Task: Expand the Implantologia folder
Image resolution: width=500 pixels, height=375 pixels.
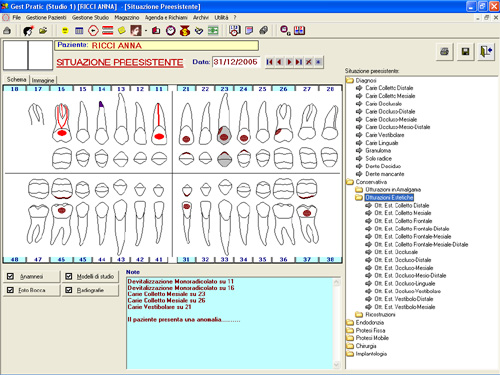Action: pyautogui.click(x=367, y=354)
